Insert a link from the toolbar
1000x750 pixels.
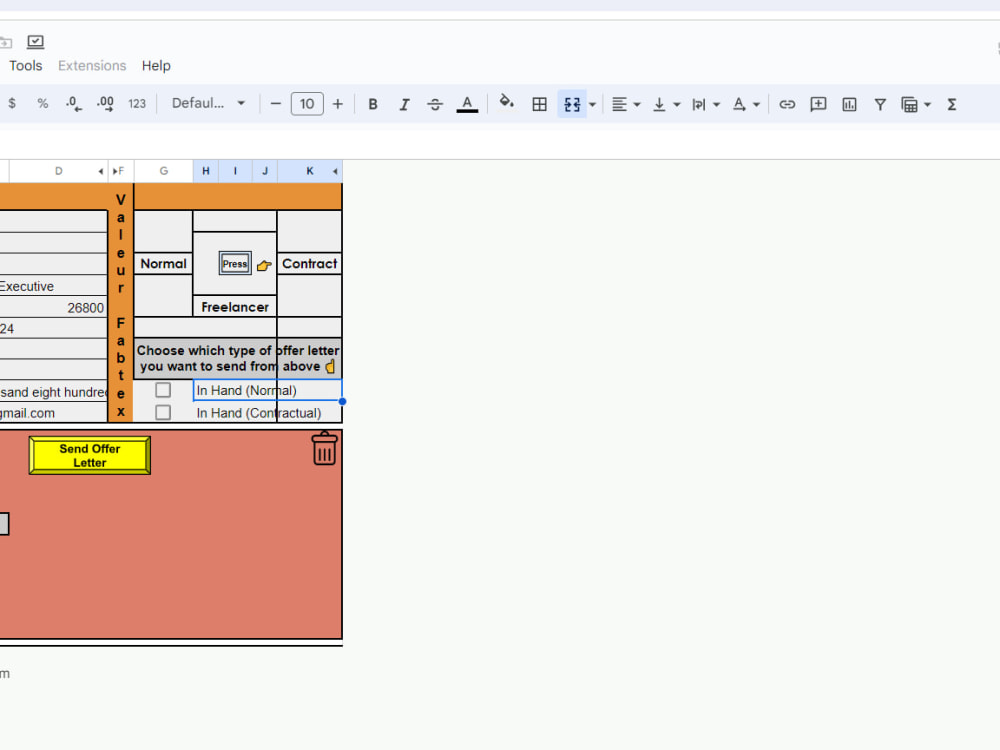(x=787, y=104)
